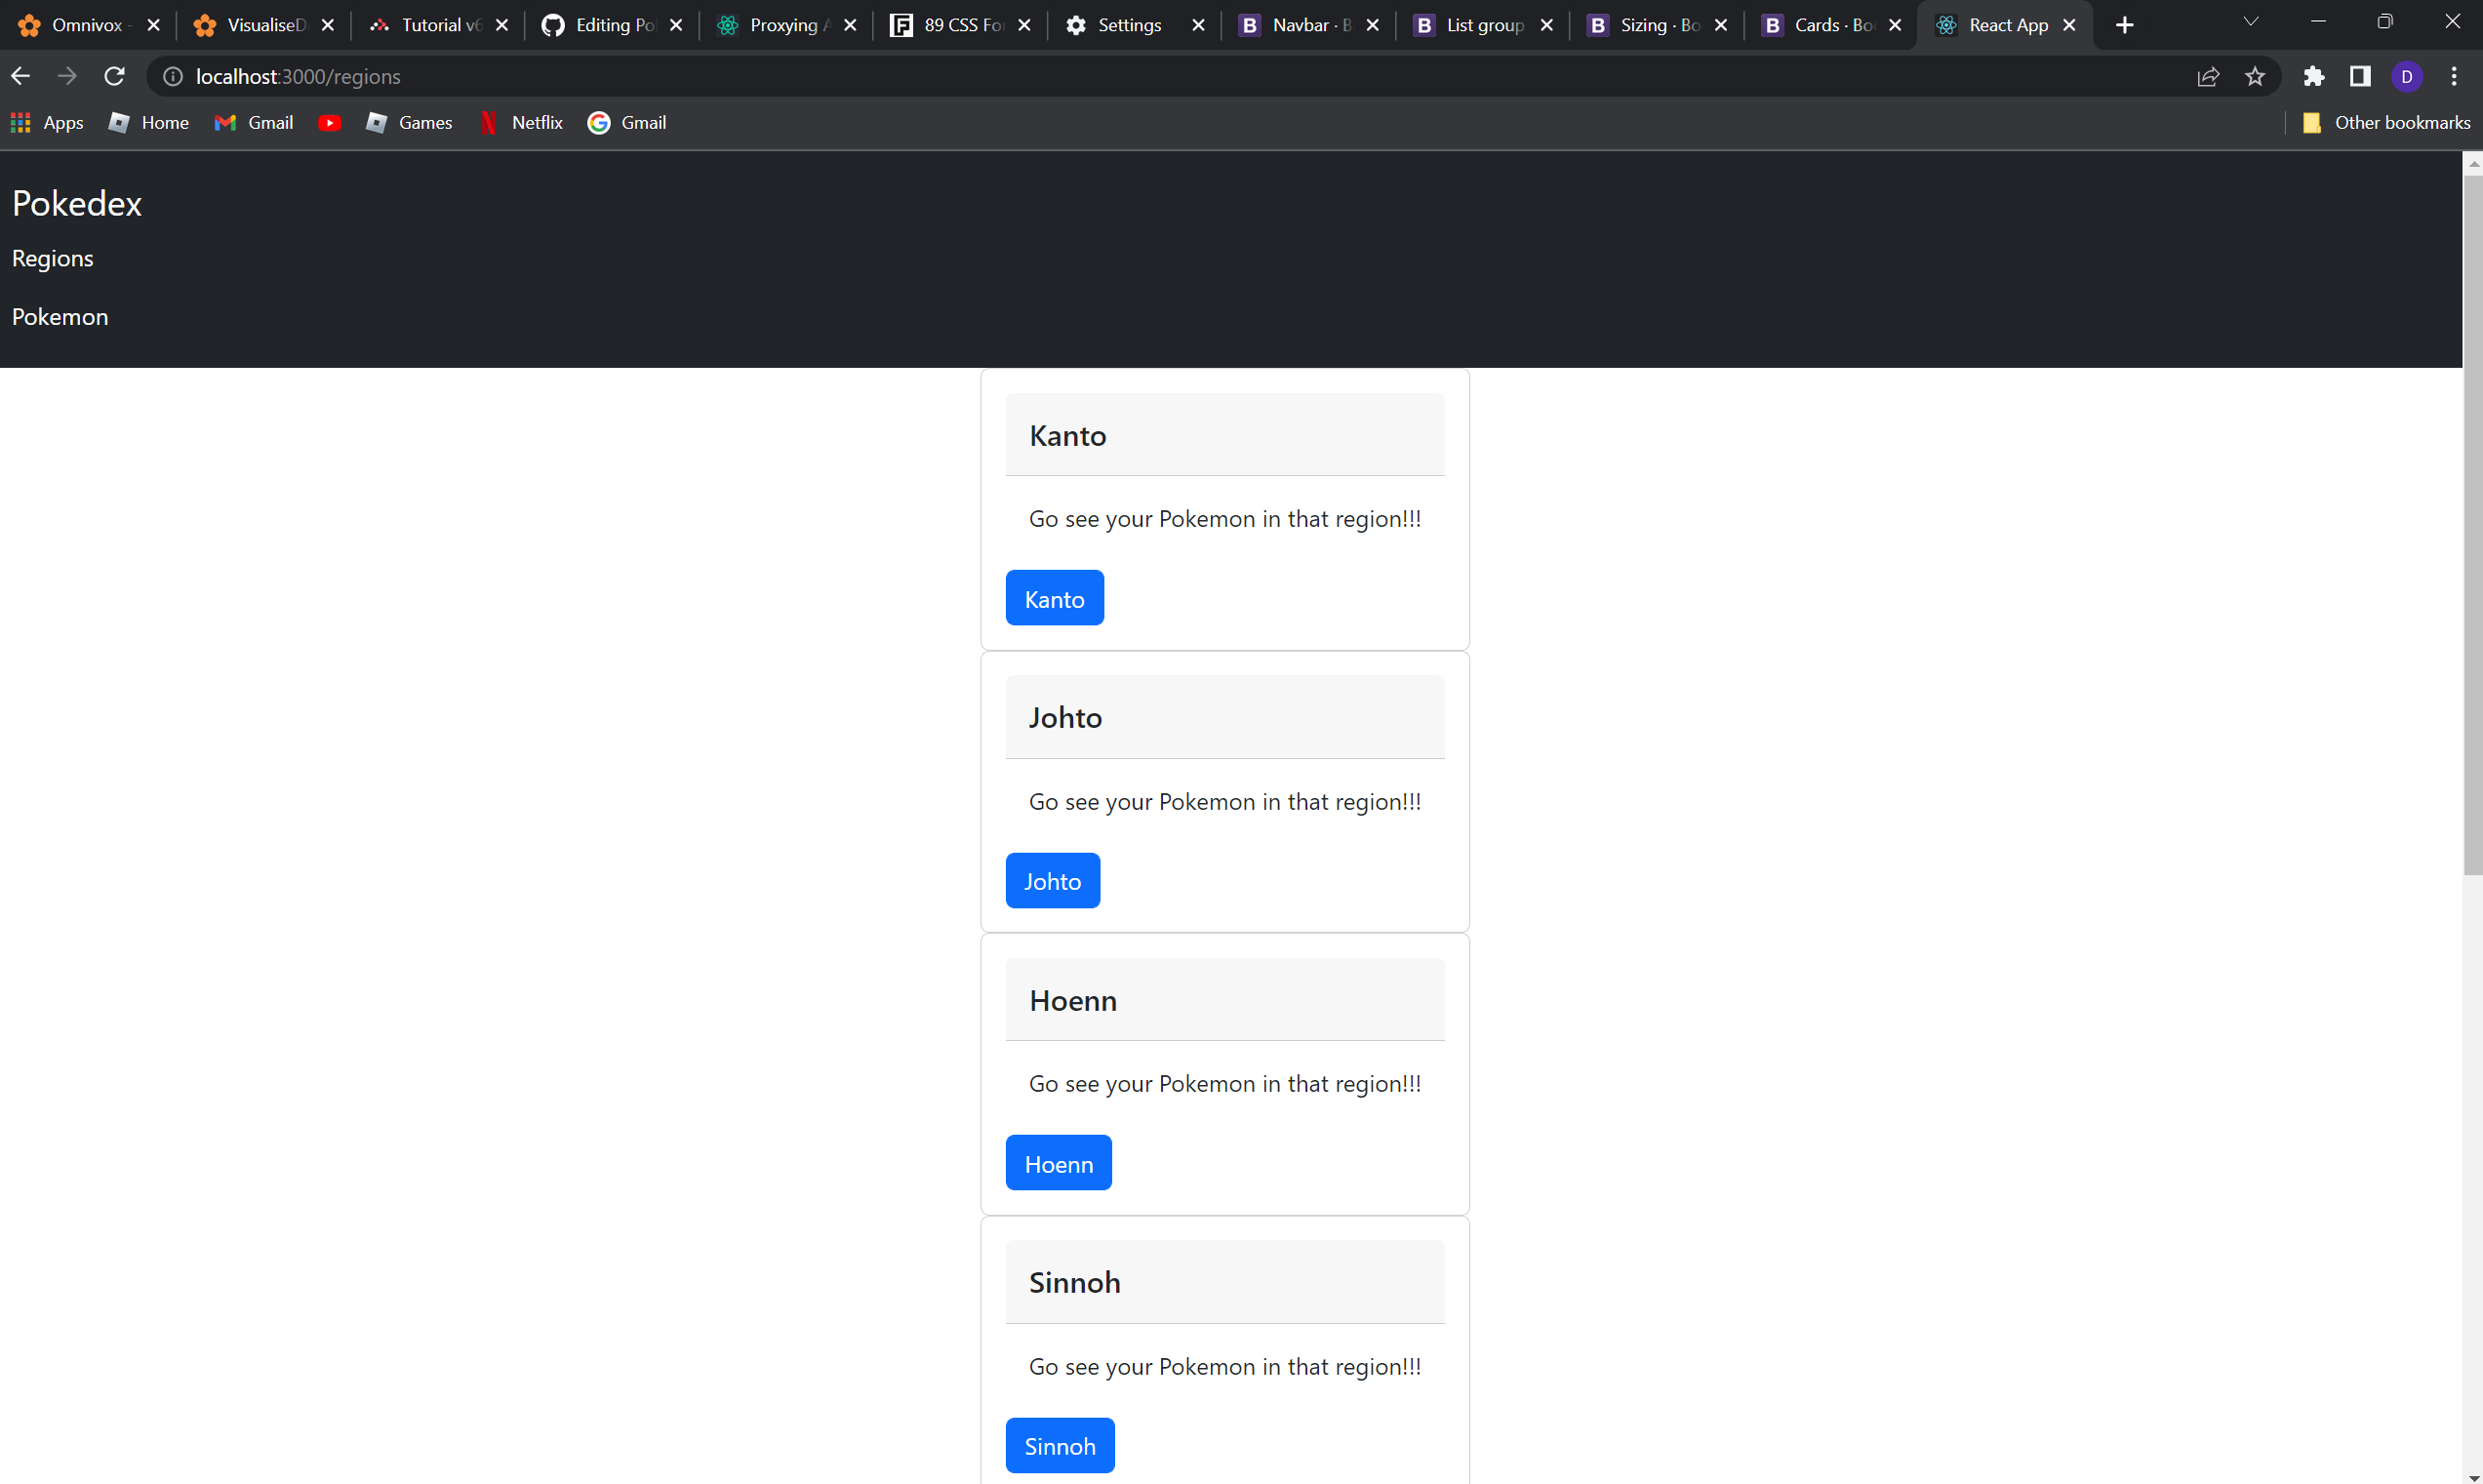The width and height of the screenshot is (2483, 1484).
Task: Open the tab search dropdown arrow
Action: tap(2250, 22)
